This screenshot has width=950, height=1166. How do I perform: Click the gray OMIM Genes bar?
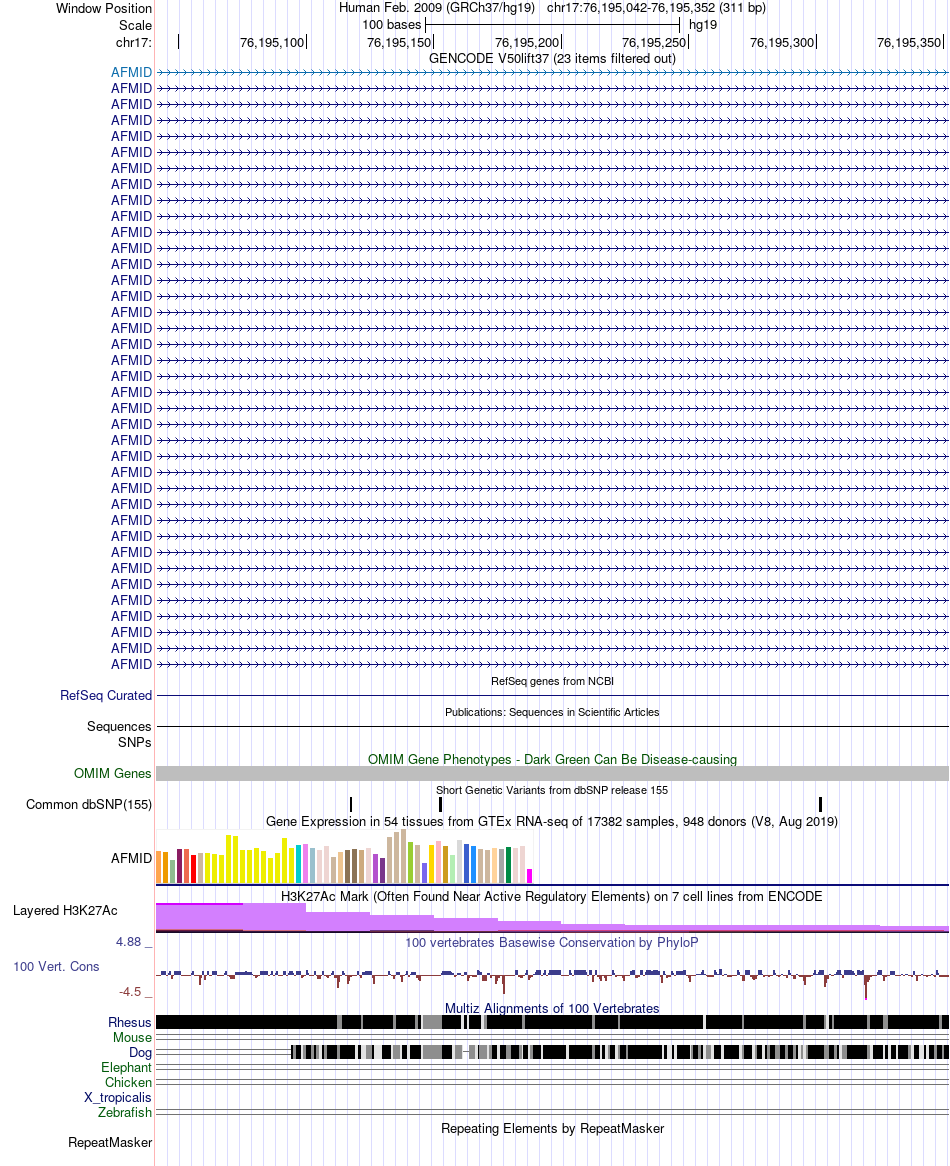pyautogui.click(x=552, y=773)
